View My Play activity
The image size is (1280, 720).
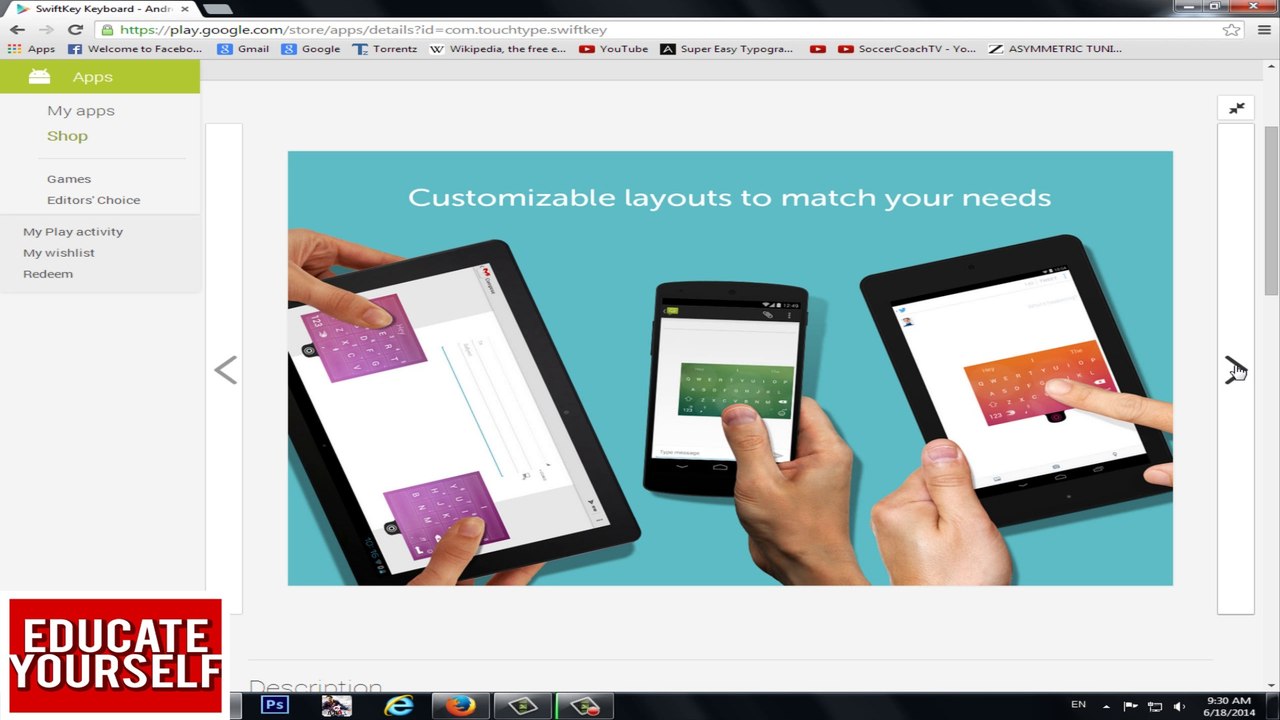coord(73,232)
